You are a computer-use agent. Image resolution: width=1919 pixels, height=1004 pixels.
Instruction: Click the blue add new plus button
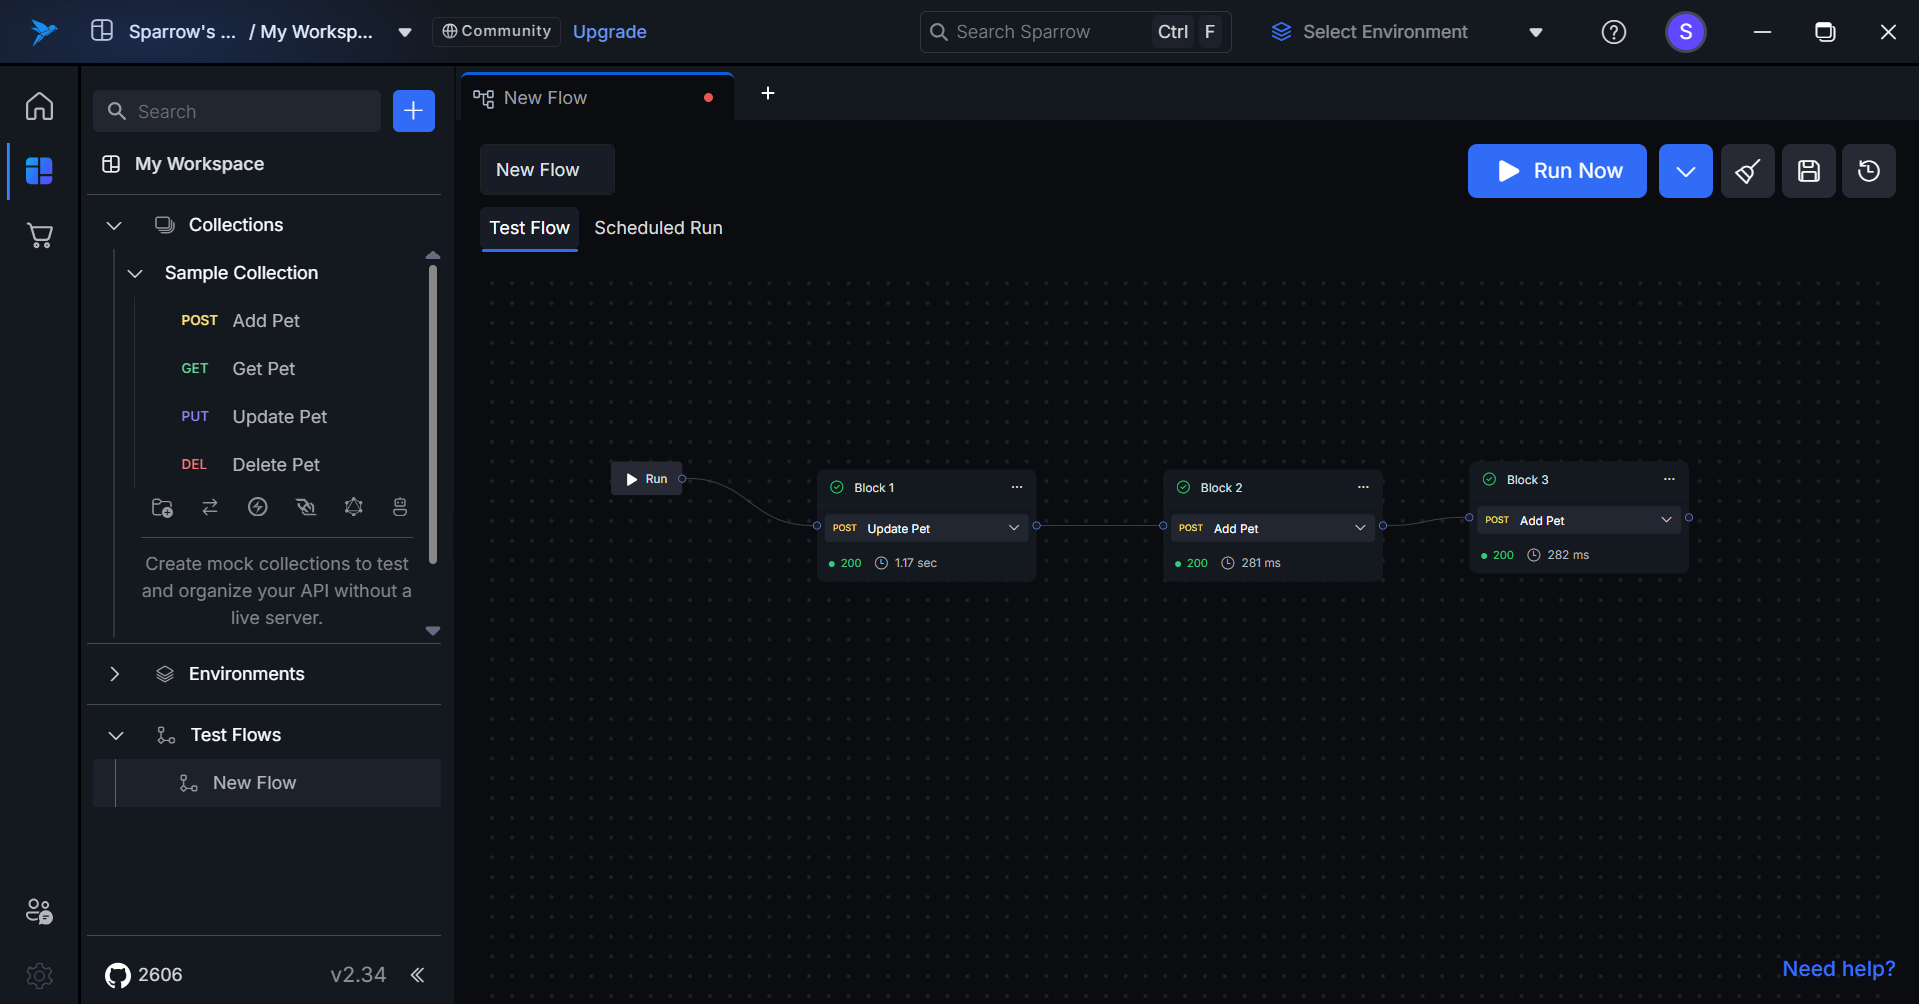coord(413,111)
